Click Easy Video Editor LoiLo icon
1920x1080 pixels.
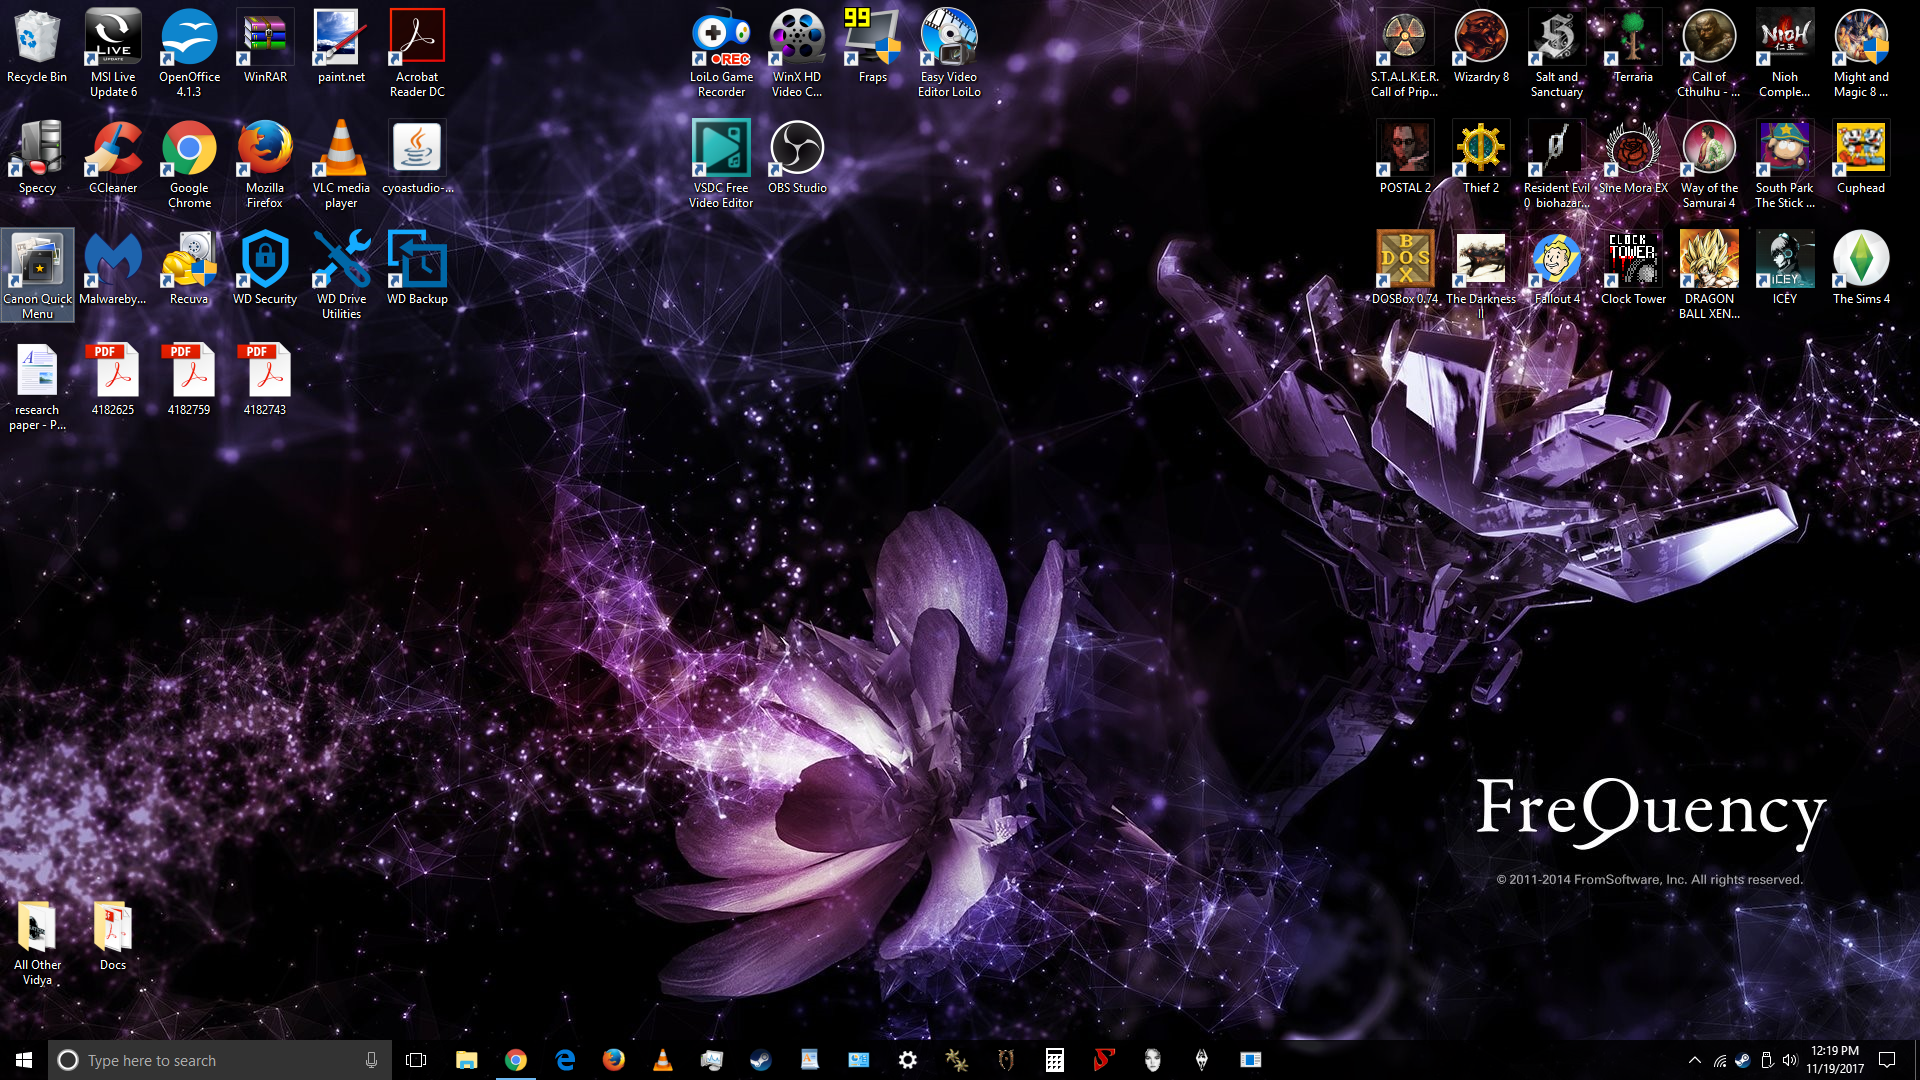click(x=949, y=54)
